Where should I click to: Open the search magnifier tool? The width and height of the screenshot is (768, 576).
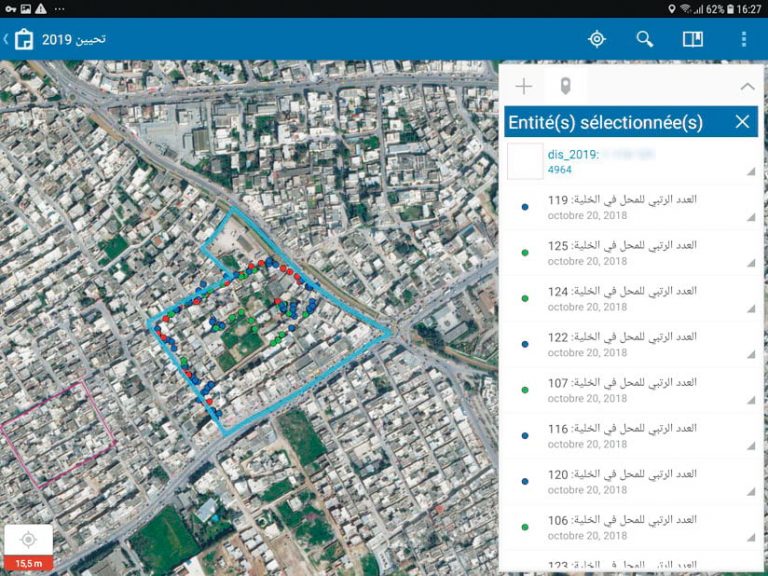pos(645,39)
